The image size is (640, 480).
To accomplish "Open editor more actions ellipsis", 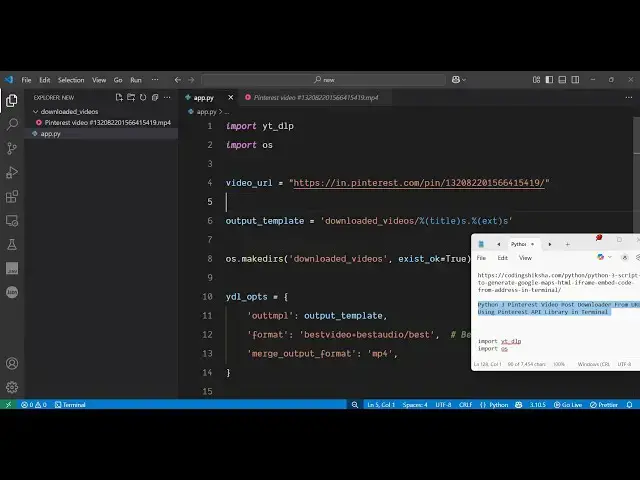I will (629, 98).
